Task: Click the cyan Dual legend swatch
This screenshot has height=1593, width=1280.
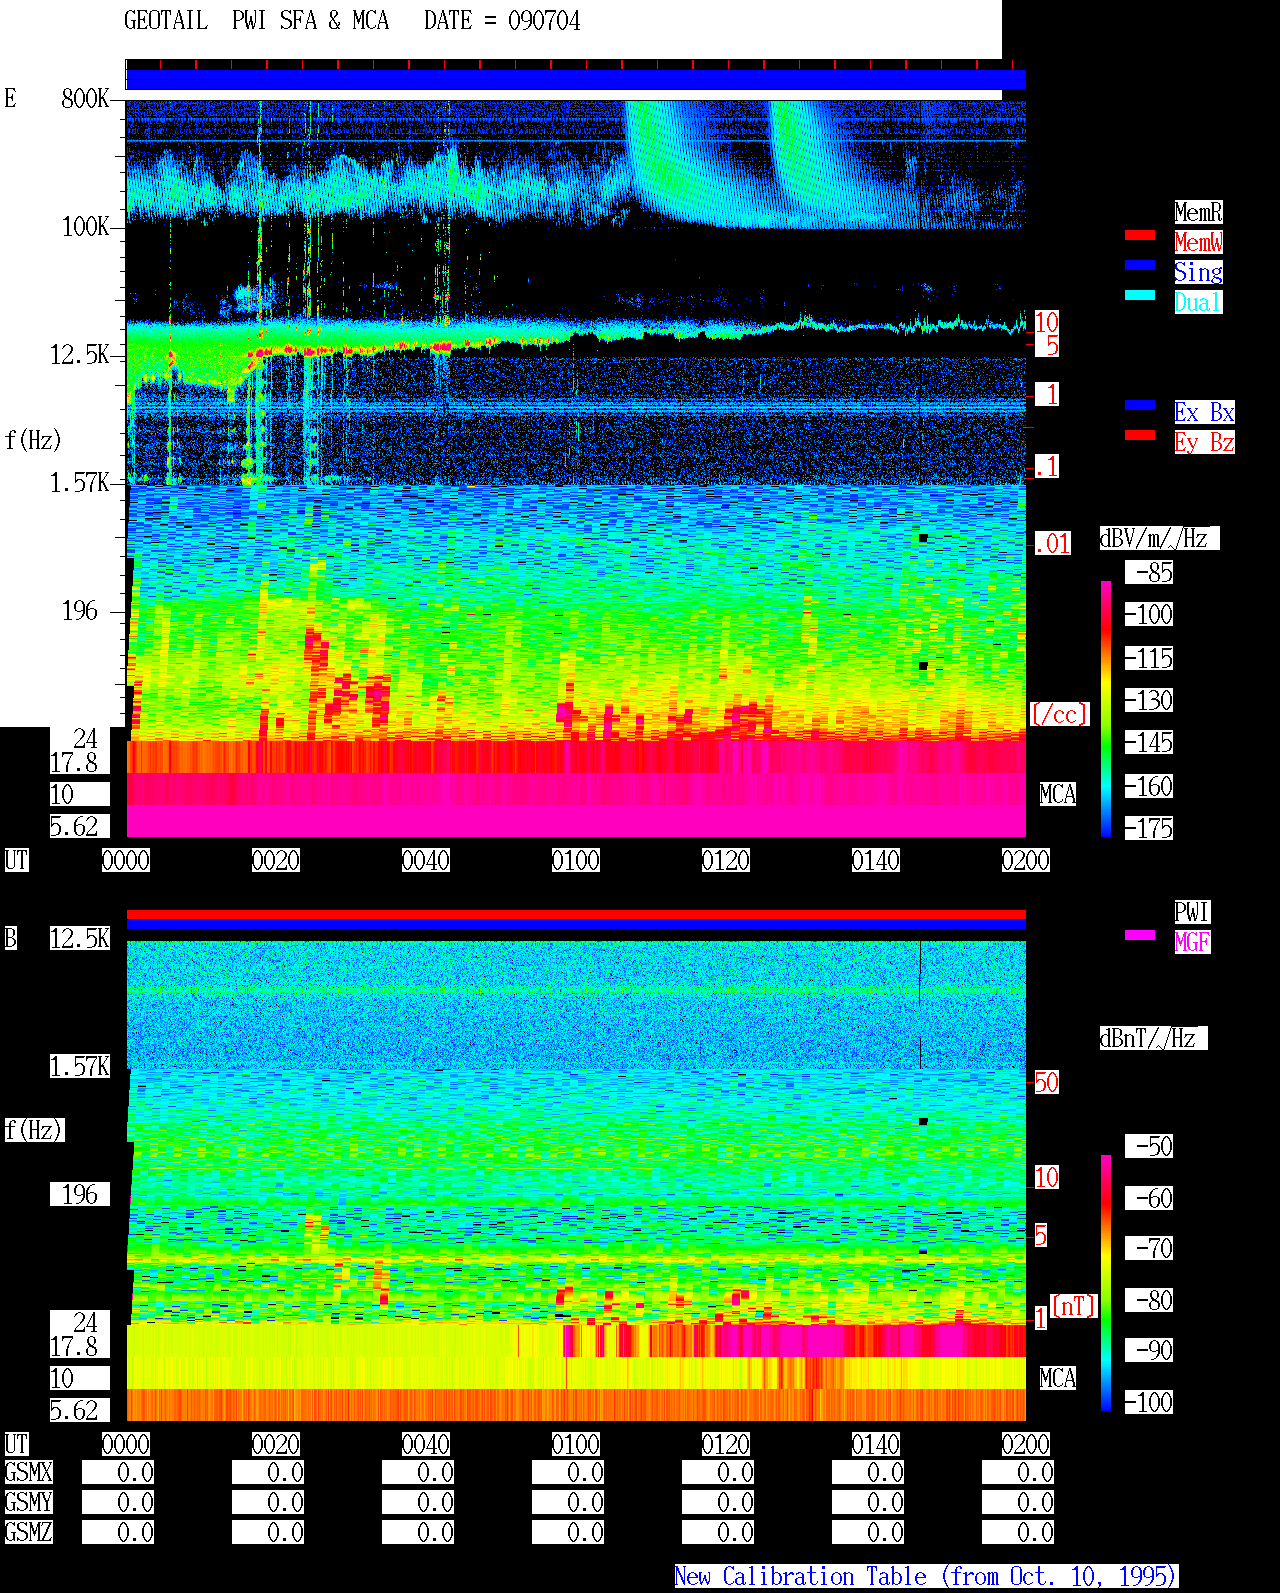Action: pyautogui.click(x=1140, y=295)
